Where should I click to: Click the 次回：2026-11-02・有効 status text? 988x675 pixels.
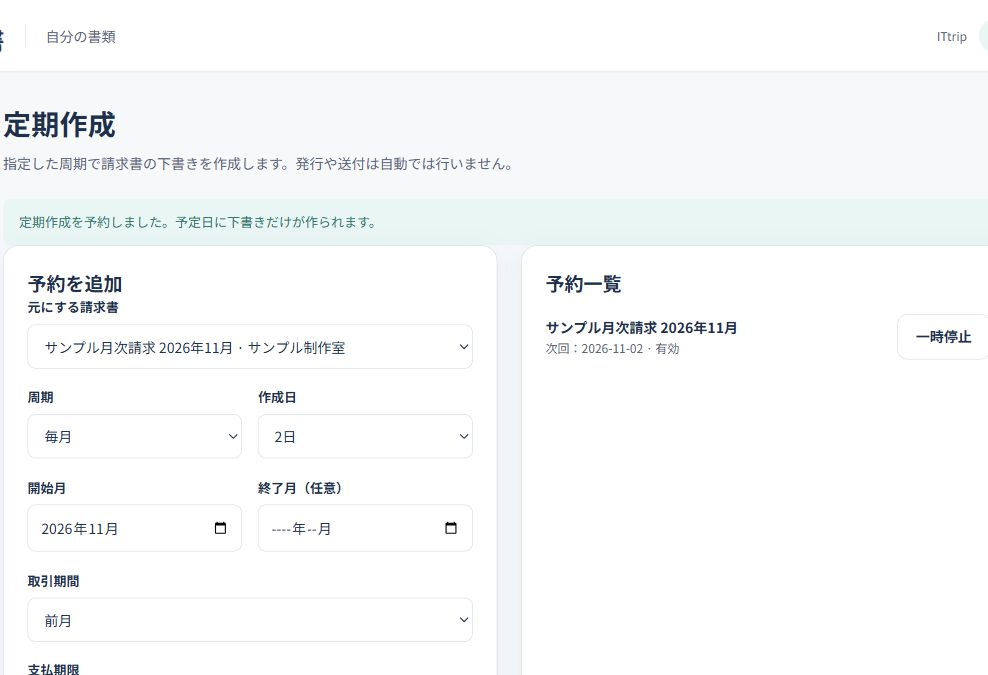(612, 349)
